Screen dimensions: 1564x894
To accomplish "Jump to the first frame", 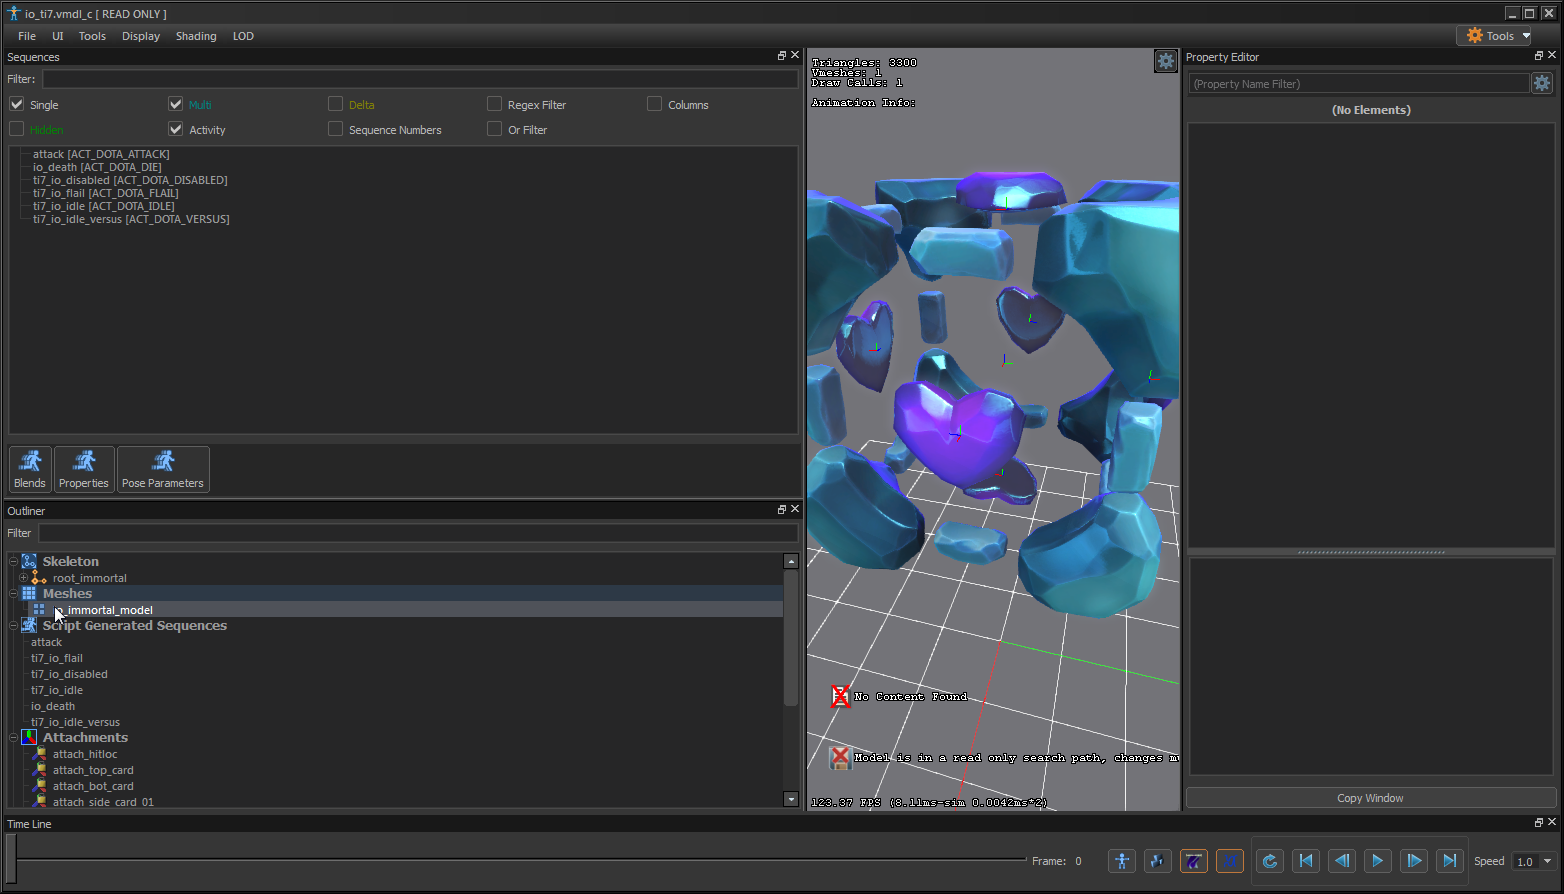I will pyautogui.click(x=1306, y=861).
